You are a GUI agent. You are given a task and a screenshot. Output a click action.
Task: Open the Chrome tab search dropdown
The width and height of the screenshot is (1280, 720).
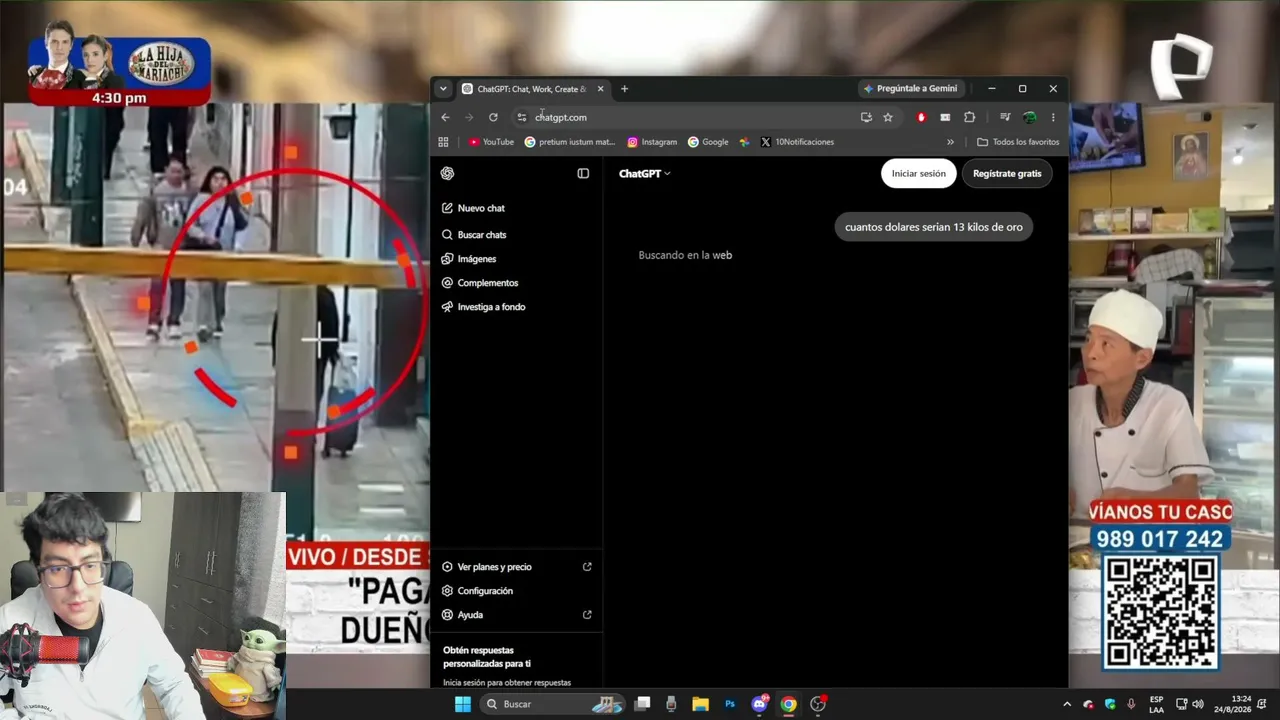(x=443, y=89)
